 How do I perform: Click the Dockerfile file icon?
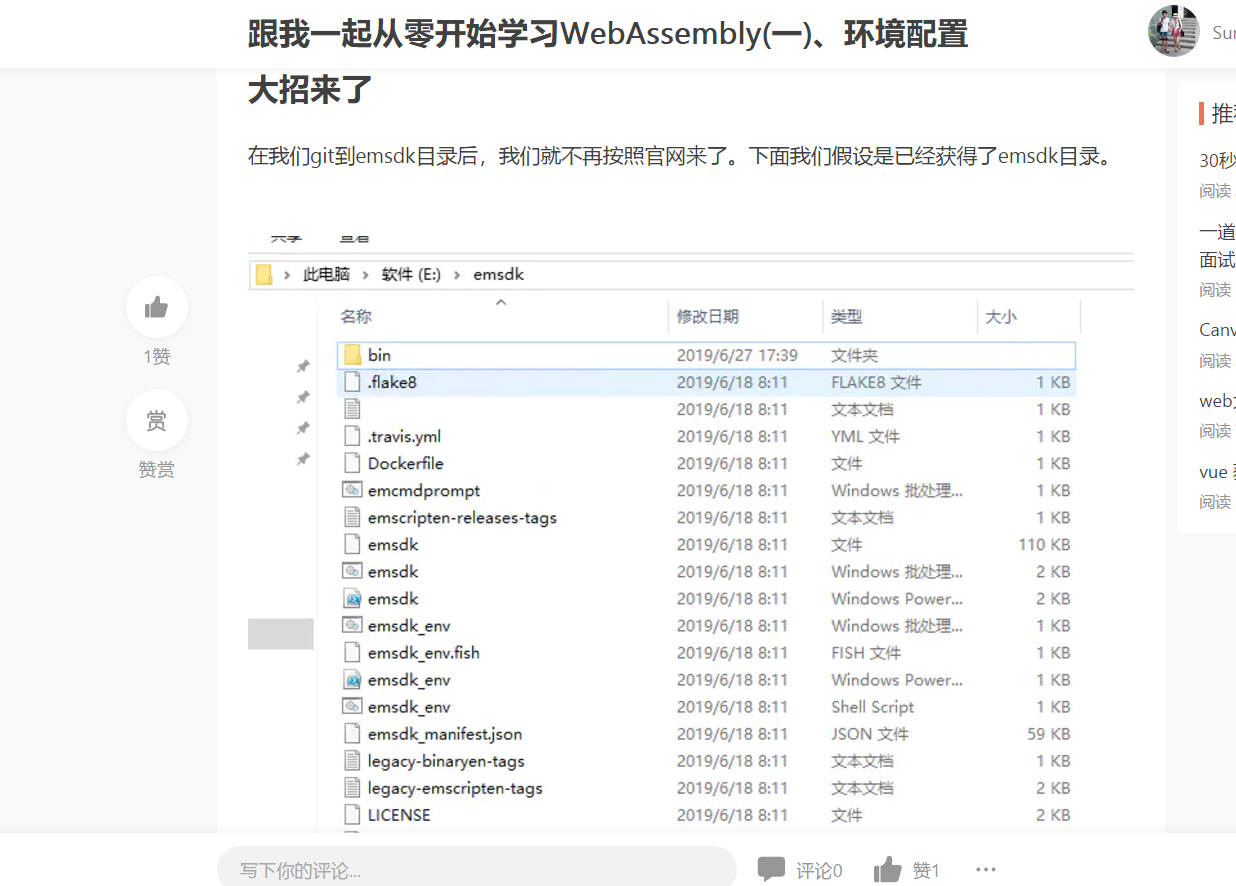[x=351, y=462]
